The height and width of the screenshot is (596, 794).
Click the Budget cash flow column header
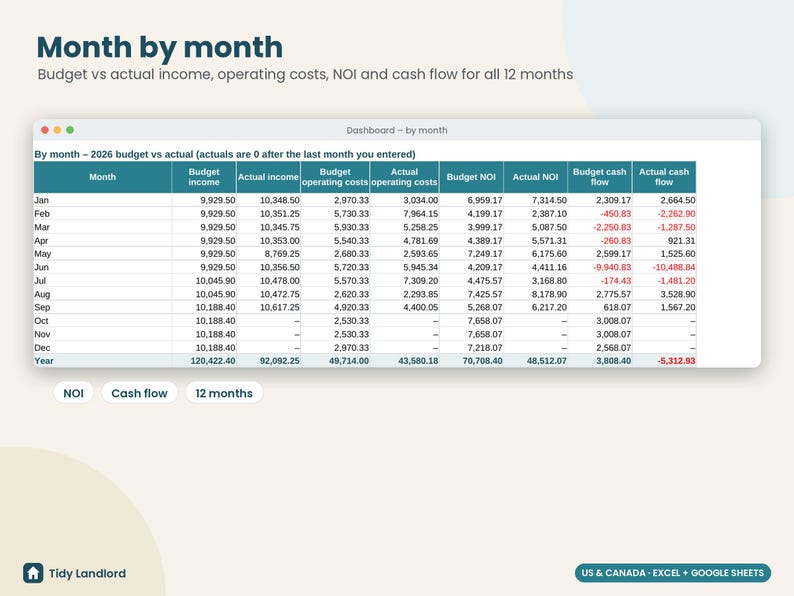tap(600, 177)
